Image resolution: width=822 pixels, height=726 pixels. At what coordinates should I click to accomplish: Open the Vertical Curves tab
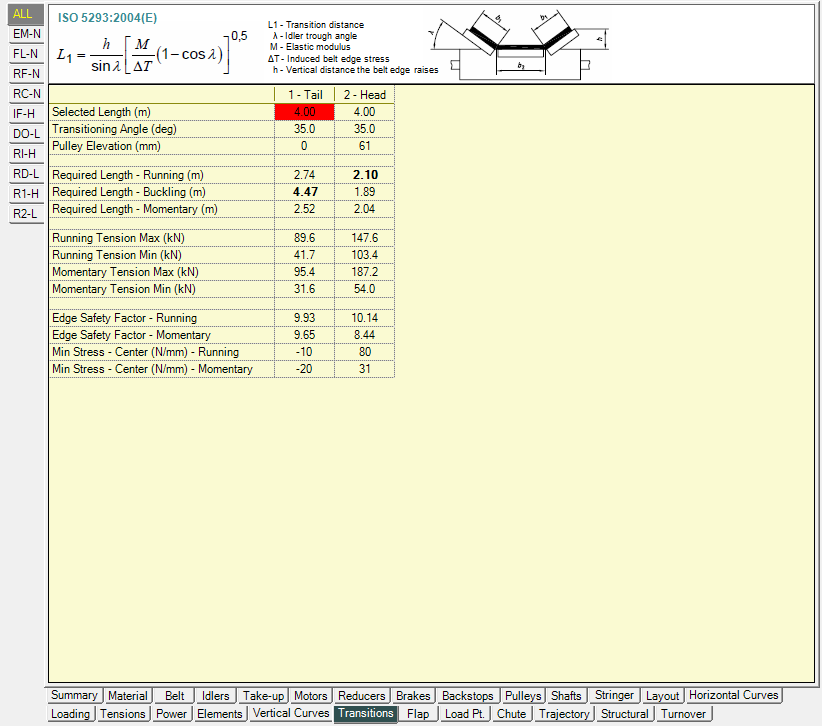291,714
